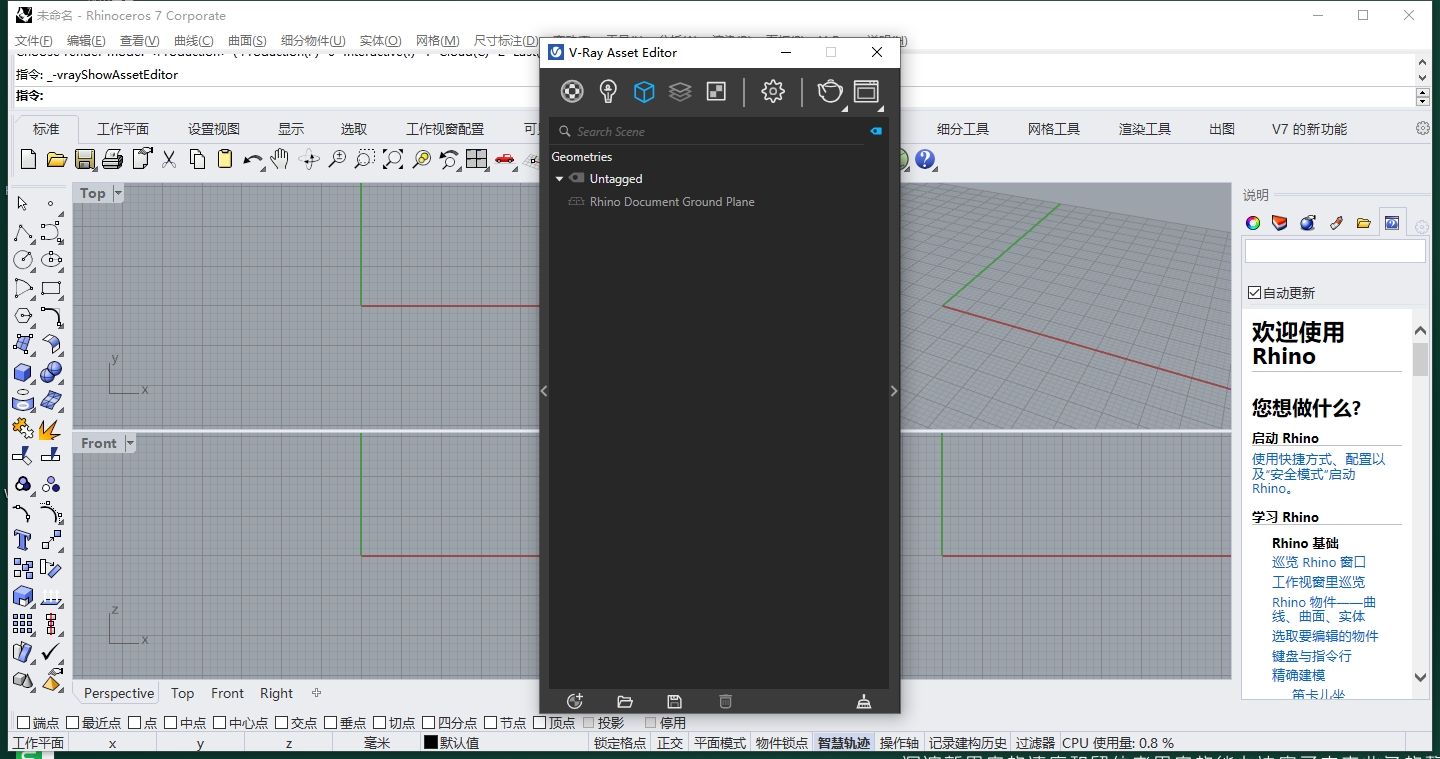Click Zoom Extents icon in Rhino toolbar

click(393, 159)
